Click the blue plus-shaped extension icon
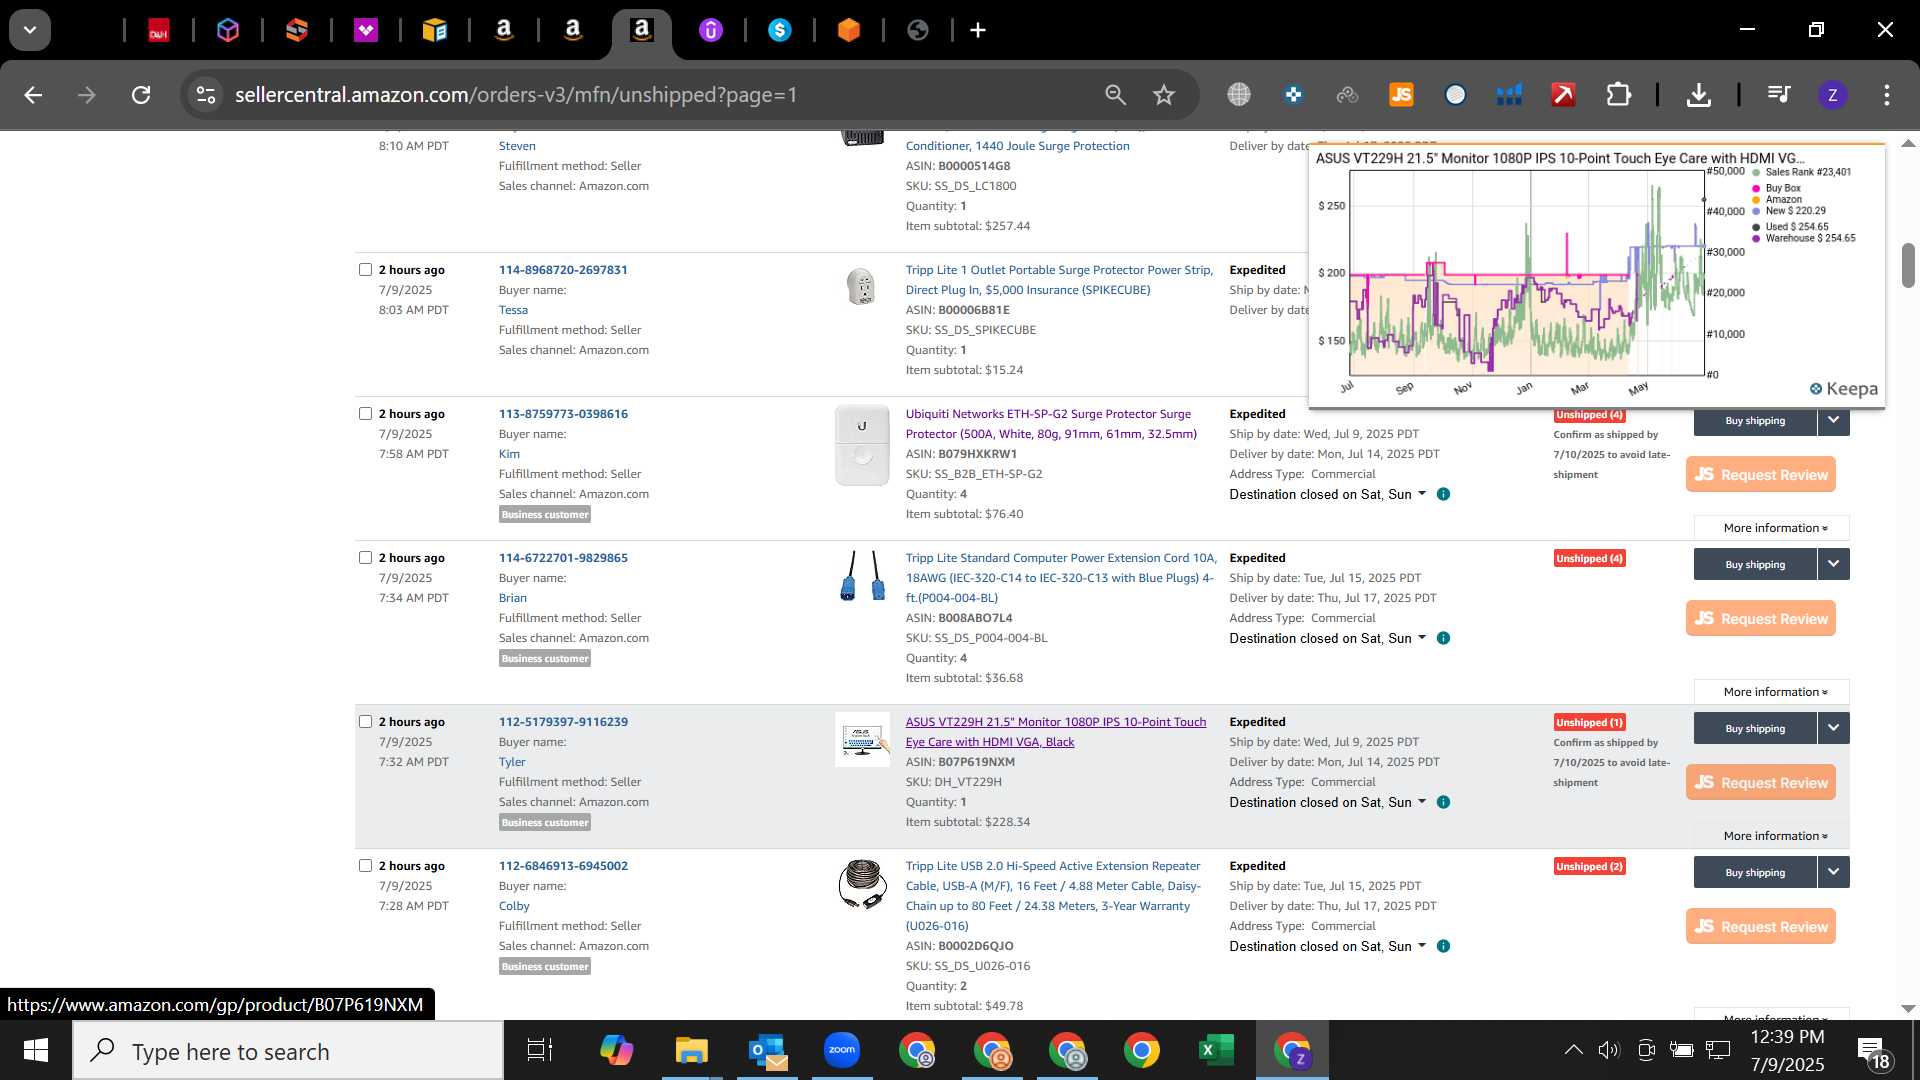Screen dimensions: 1920x1080 [x=1293, y=95]
